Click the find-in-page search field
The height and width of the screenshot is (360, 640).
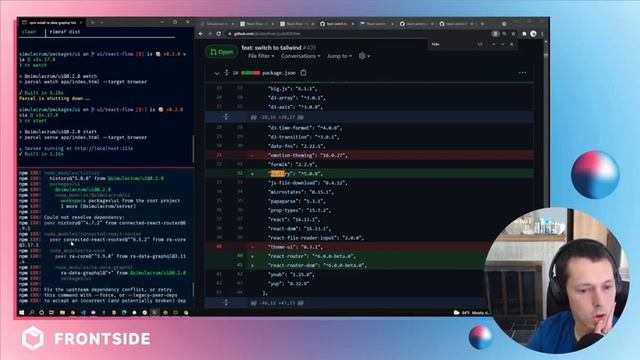coord(452,44)
